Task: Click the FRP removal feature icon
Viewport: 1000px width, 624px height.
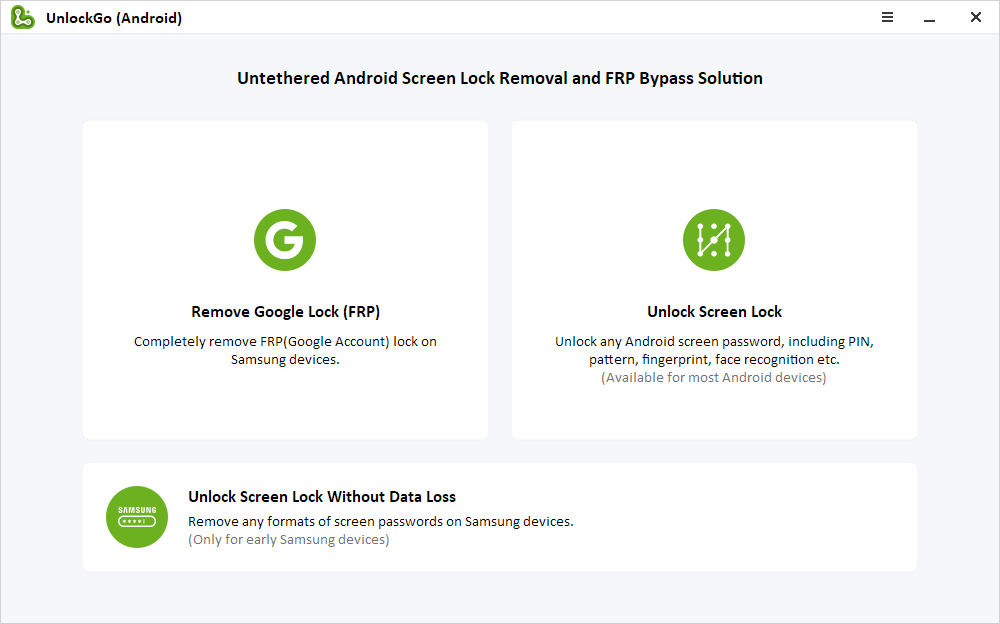Action: tap(285, 240)
